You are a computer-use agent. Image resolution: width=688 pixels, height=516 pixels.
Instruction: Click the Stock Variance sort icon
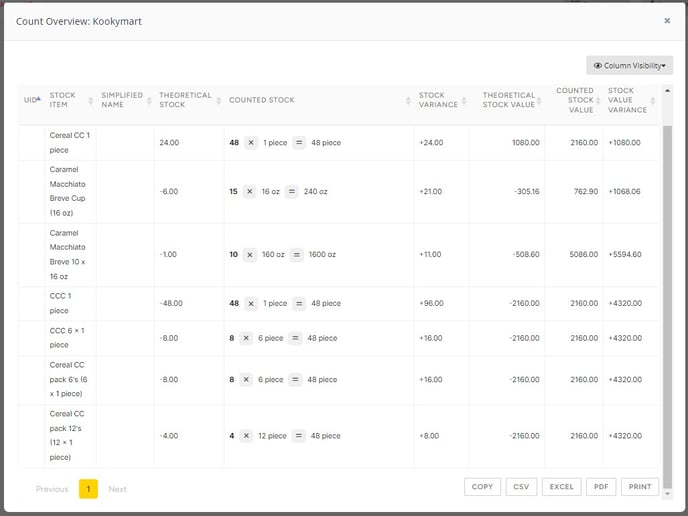[x=472, y=100]
